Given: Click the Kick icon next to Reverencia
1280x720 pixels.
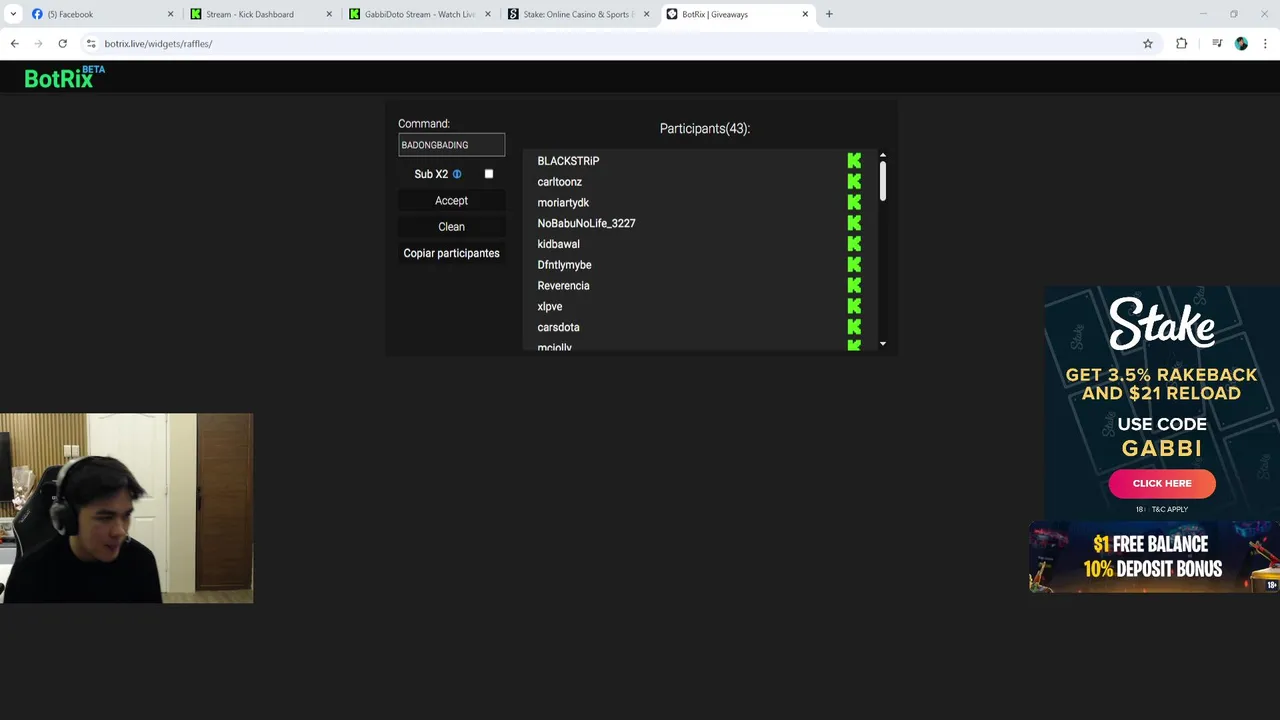Looking at the screenshot, I should click(x=854, y=286).
